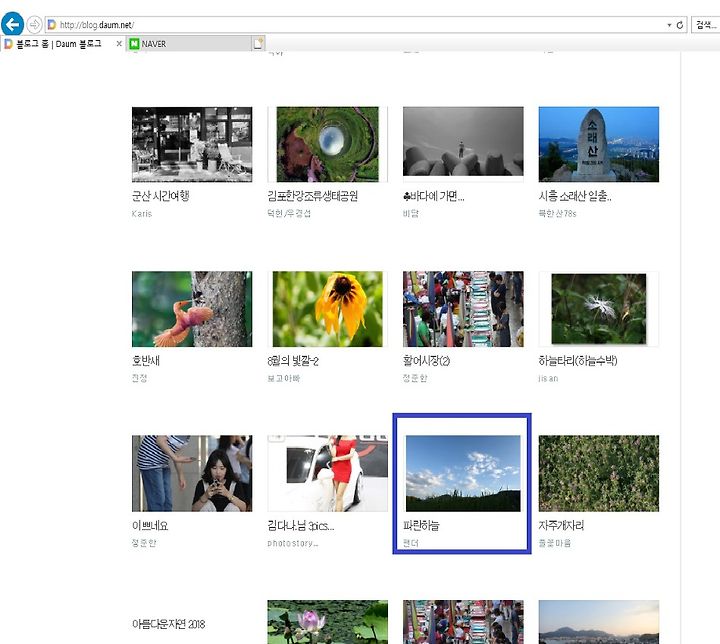720x644 pixels.
Task: Click the author name under 자주개자리
Action: (555, 543)
